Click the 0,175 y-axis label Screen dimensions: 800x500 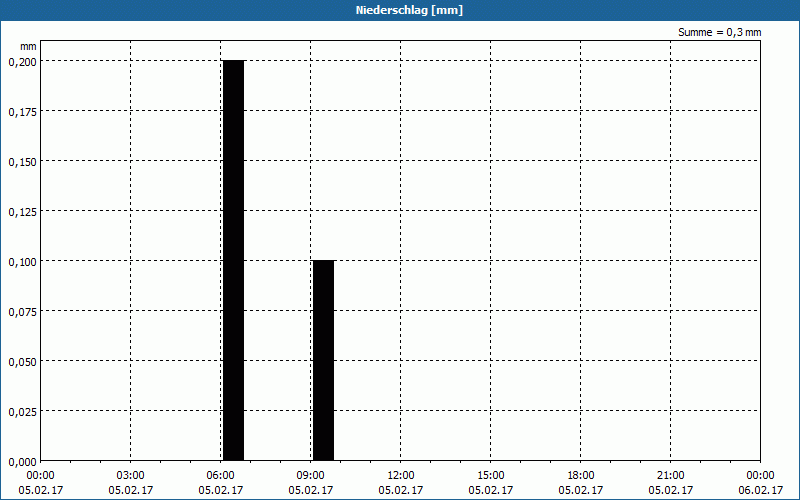(22, 112)
